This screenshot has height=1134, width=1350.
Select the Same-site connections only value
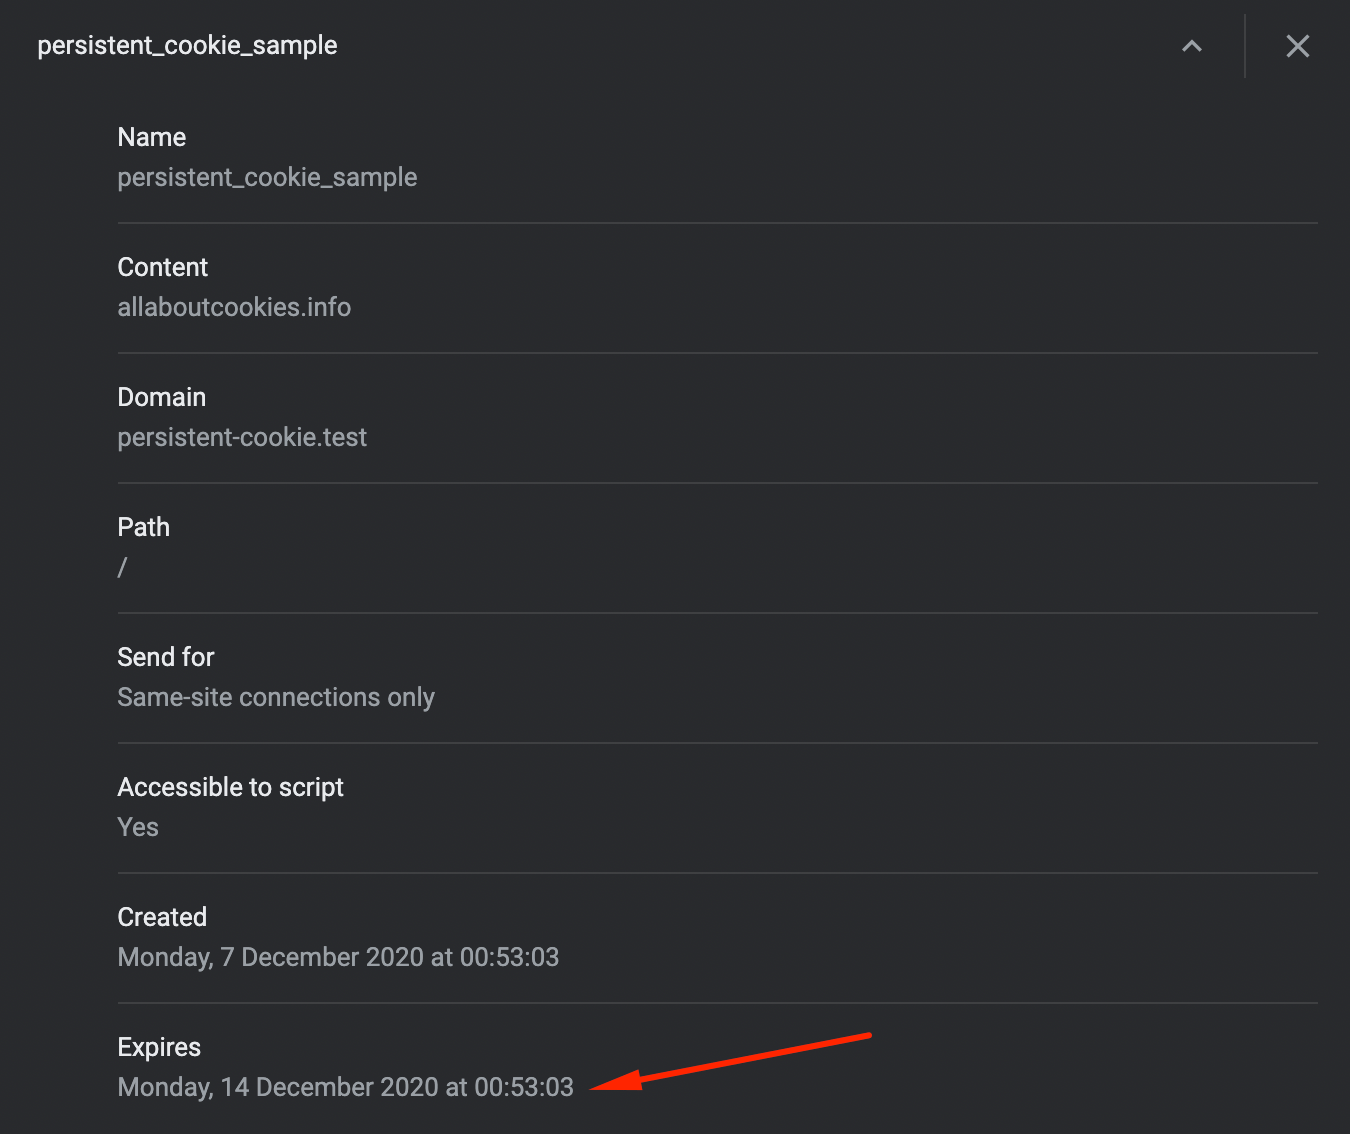(276, 697)
